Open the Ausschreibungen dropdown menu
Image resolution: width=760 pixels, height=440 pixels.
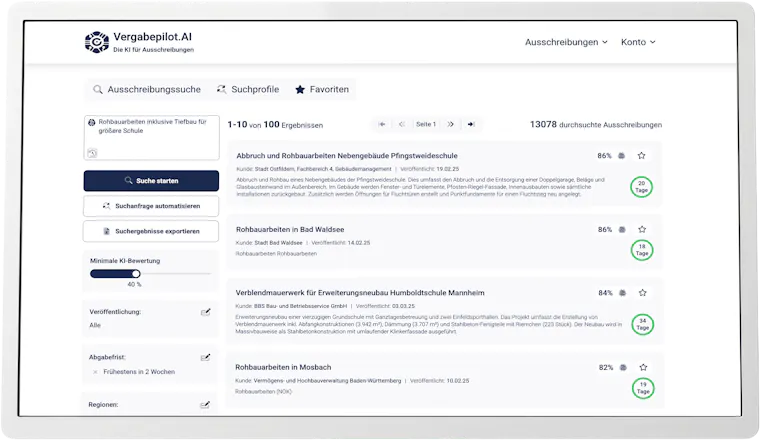coord(566,42)
